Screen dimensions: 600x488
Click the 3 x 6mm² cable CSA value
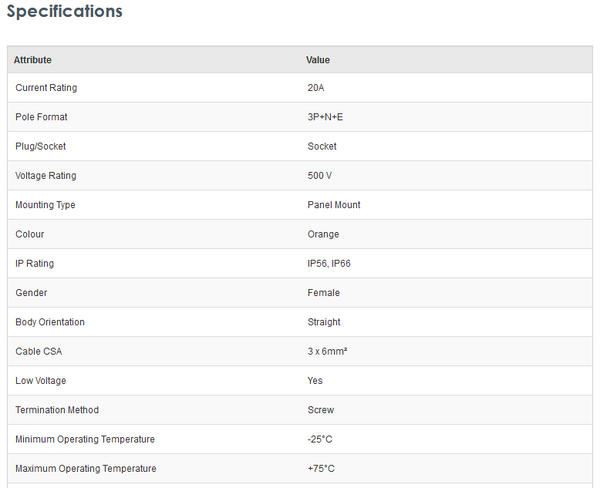(x=327, y=352)
